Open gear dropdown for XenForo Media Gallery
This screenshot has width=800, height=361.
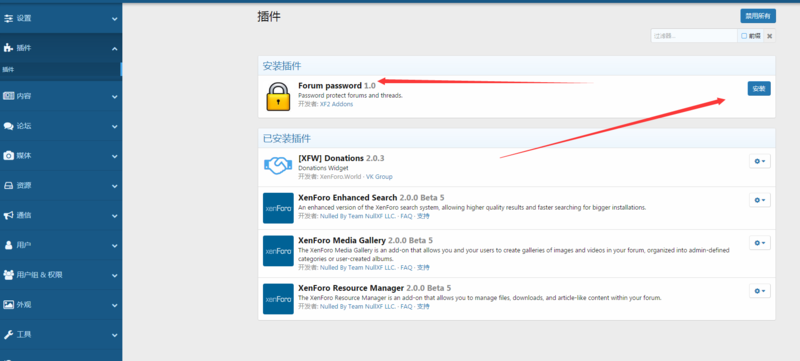click(x=760, y=243)
